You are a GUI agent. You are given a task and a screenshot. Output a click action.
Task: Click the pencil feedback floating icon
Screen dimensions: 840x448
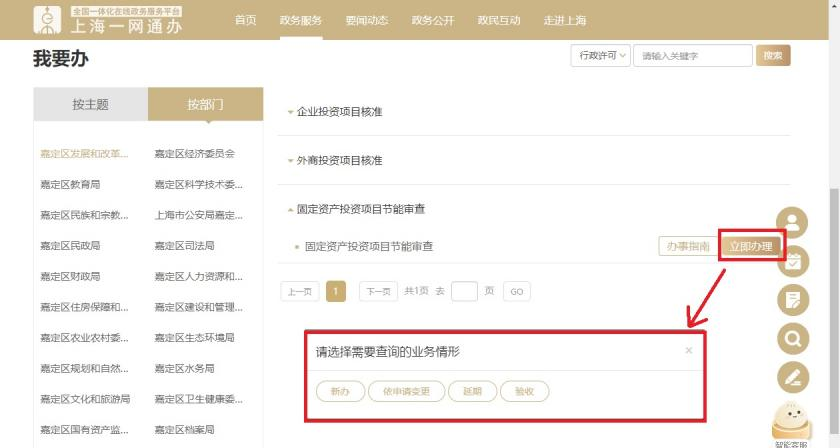click(x=793, y=377)
